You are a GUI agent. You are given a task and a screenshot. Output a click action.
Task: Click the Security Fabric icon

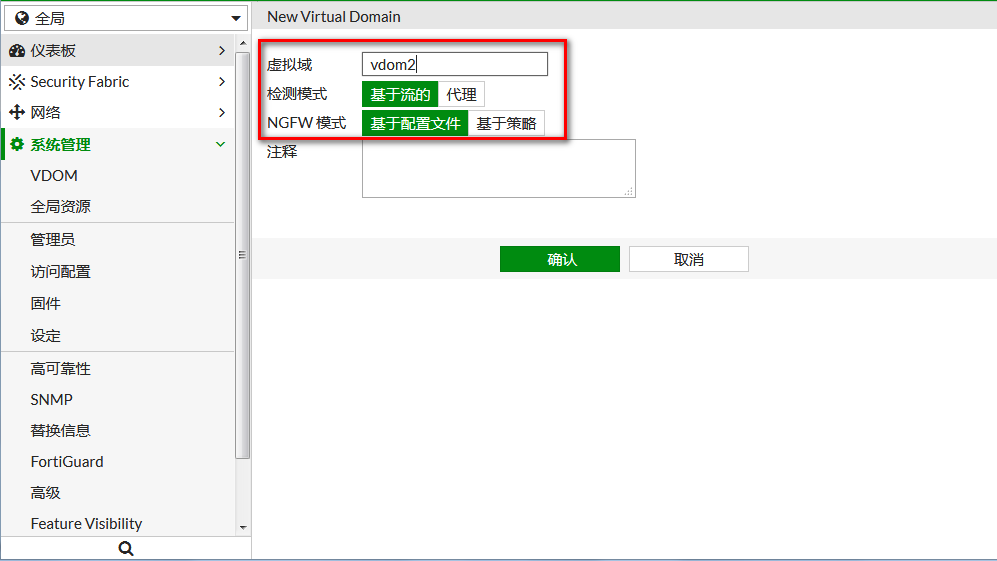pyautogui.click(x=17, y=81)
